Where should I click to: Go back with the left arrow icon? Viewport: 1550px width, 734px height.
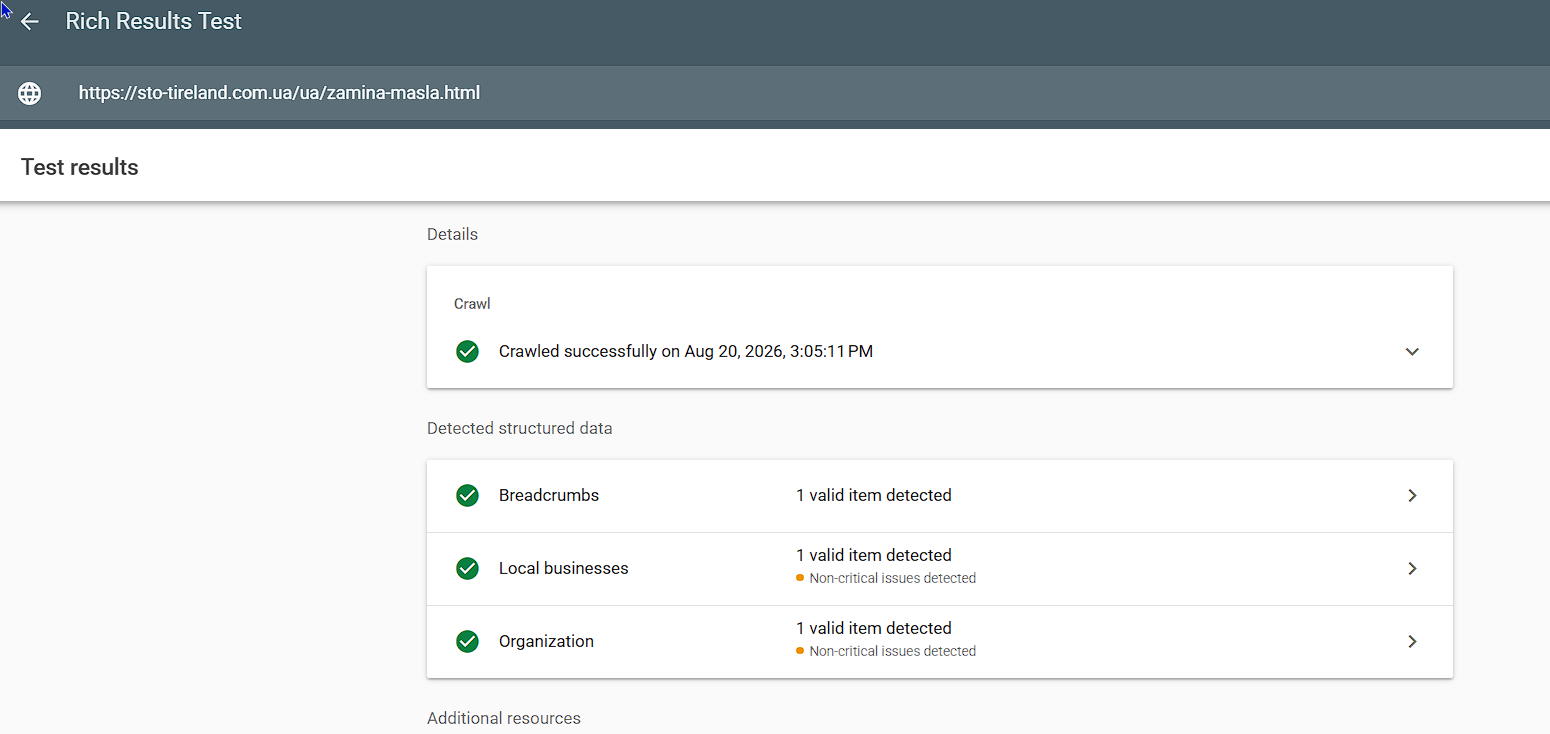(30, 22)
